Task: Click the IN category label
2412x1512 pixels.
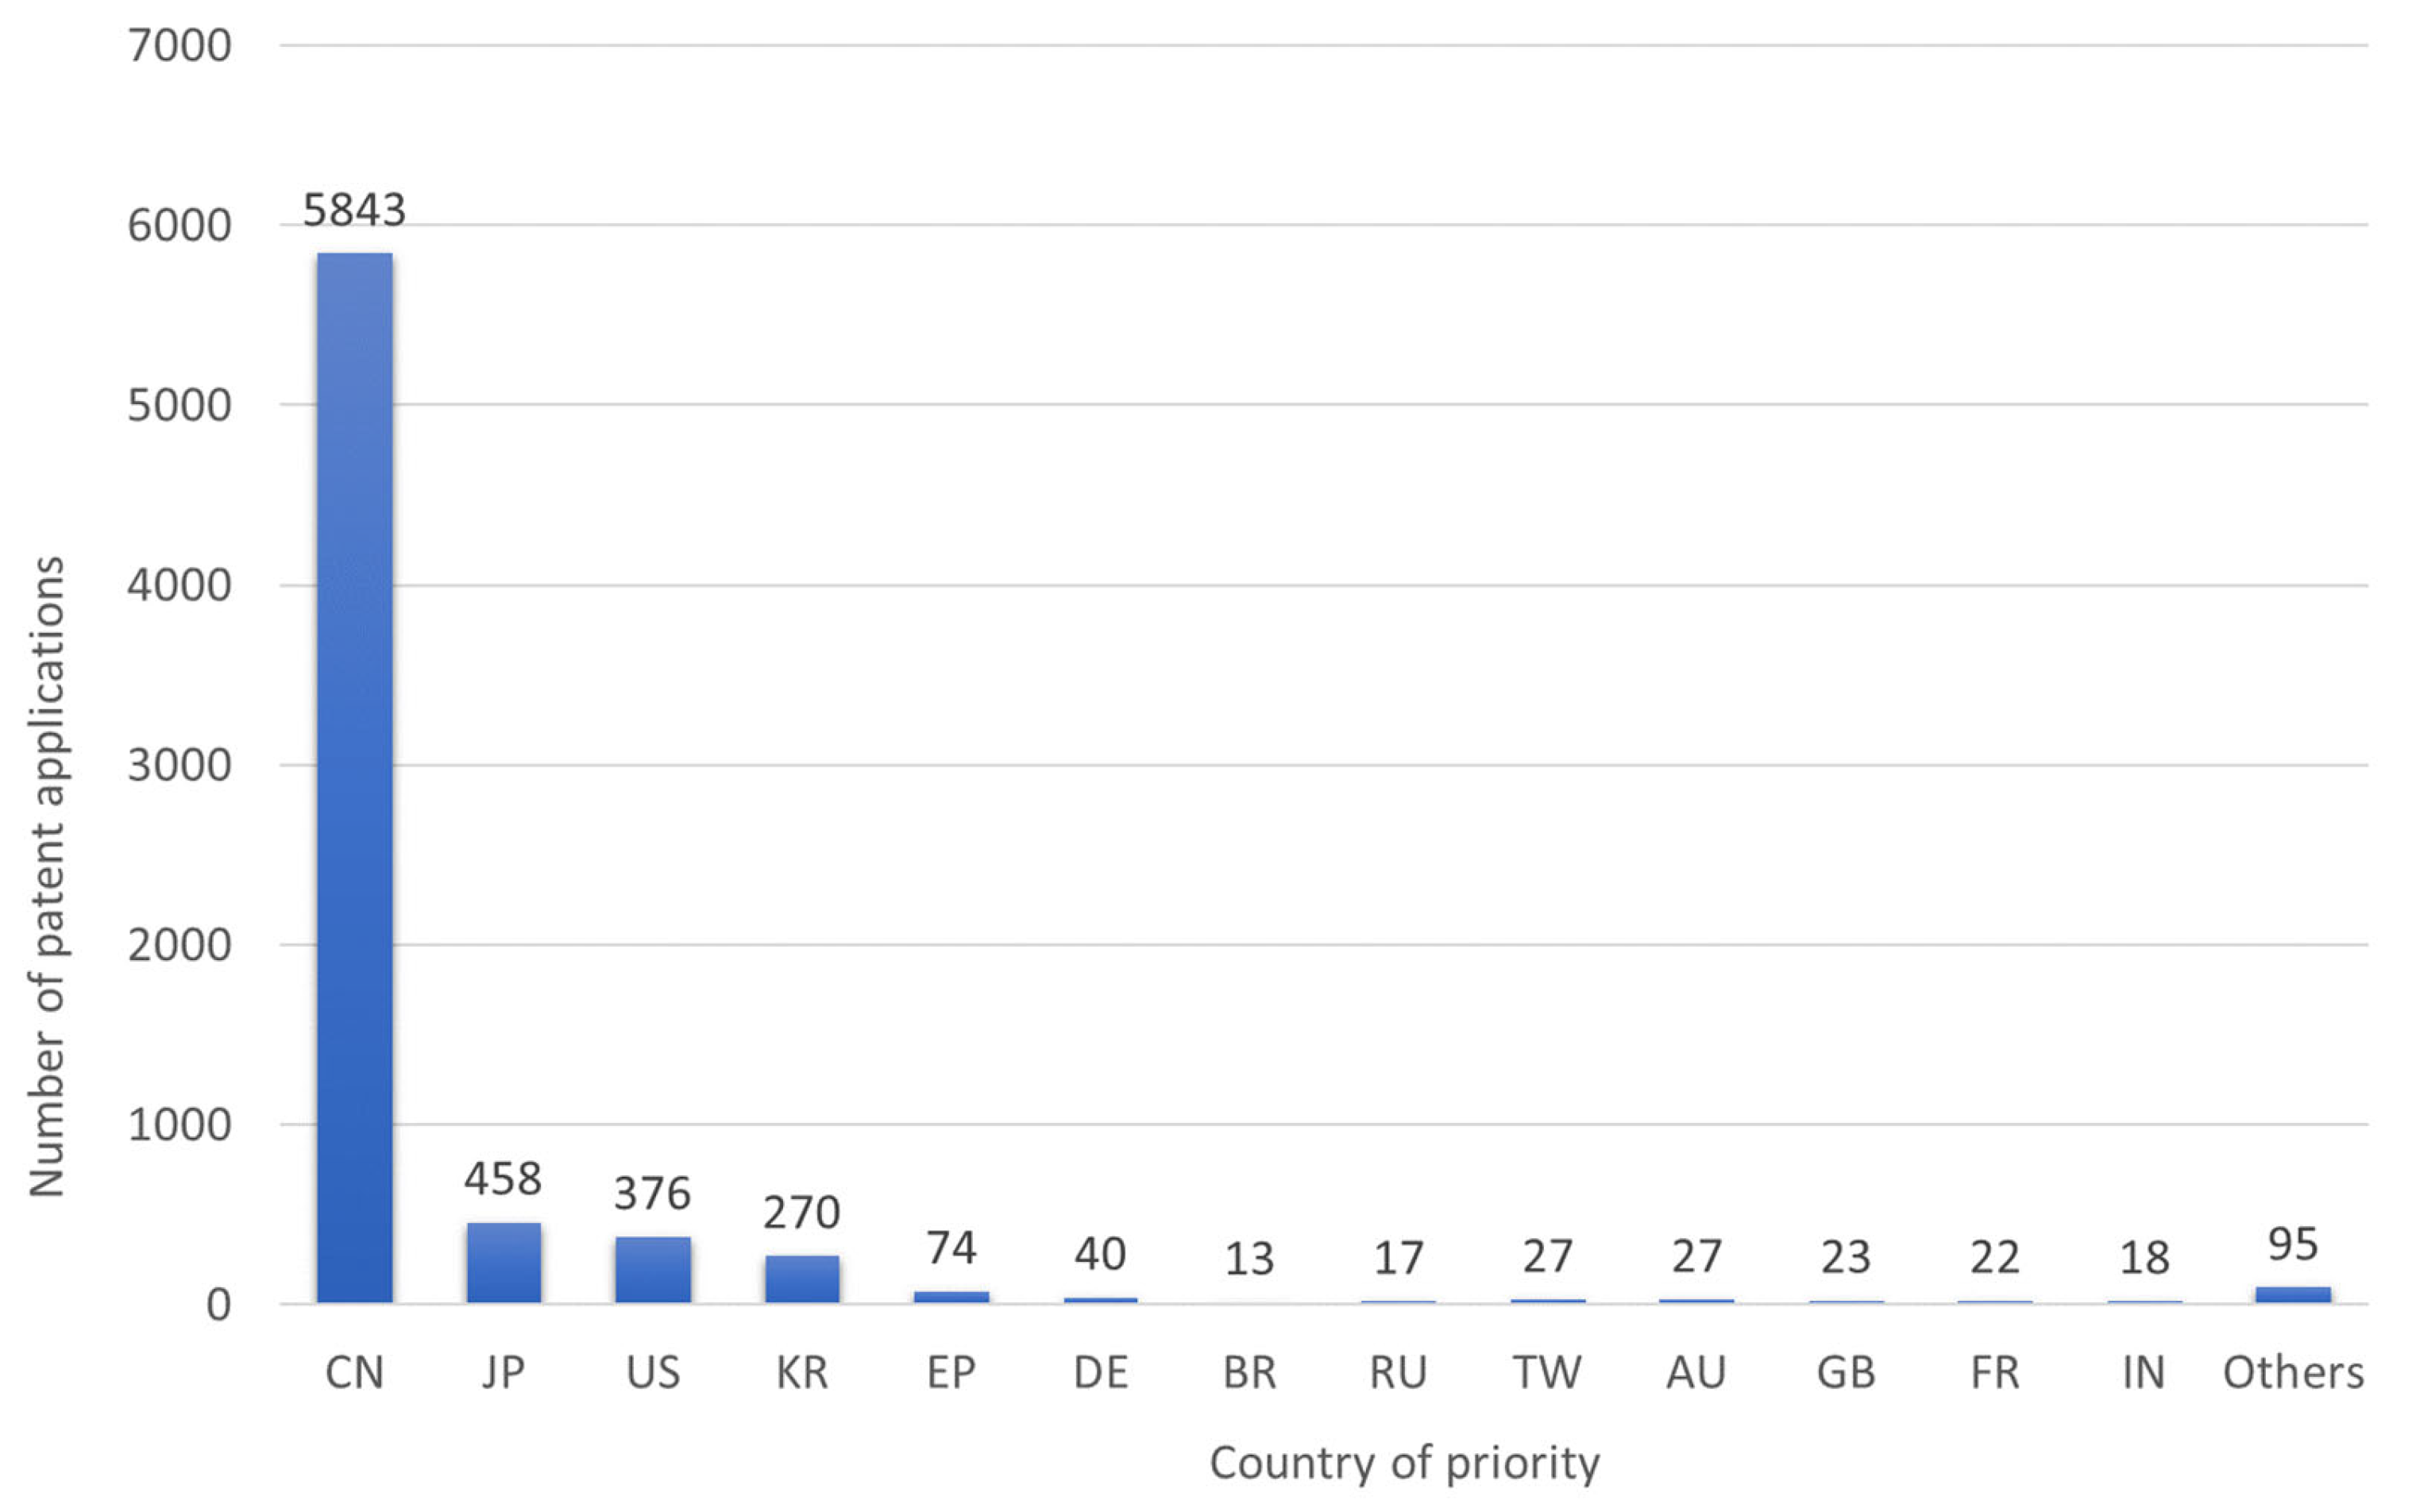Action: 2144,1372
